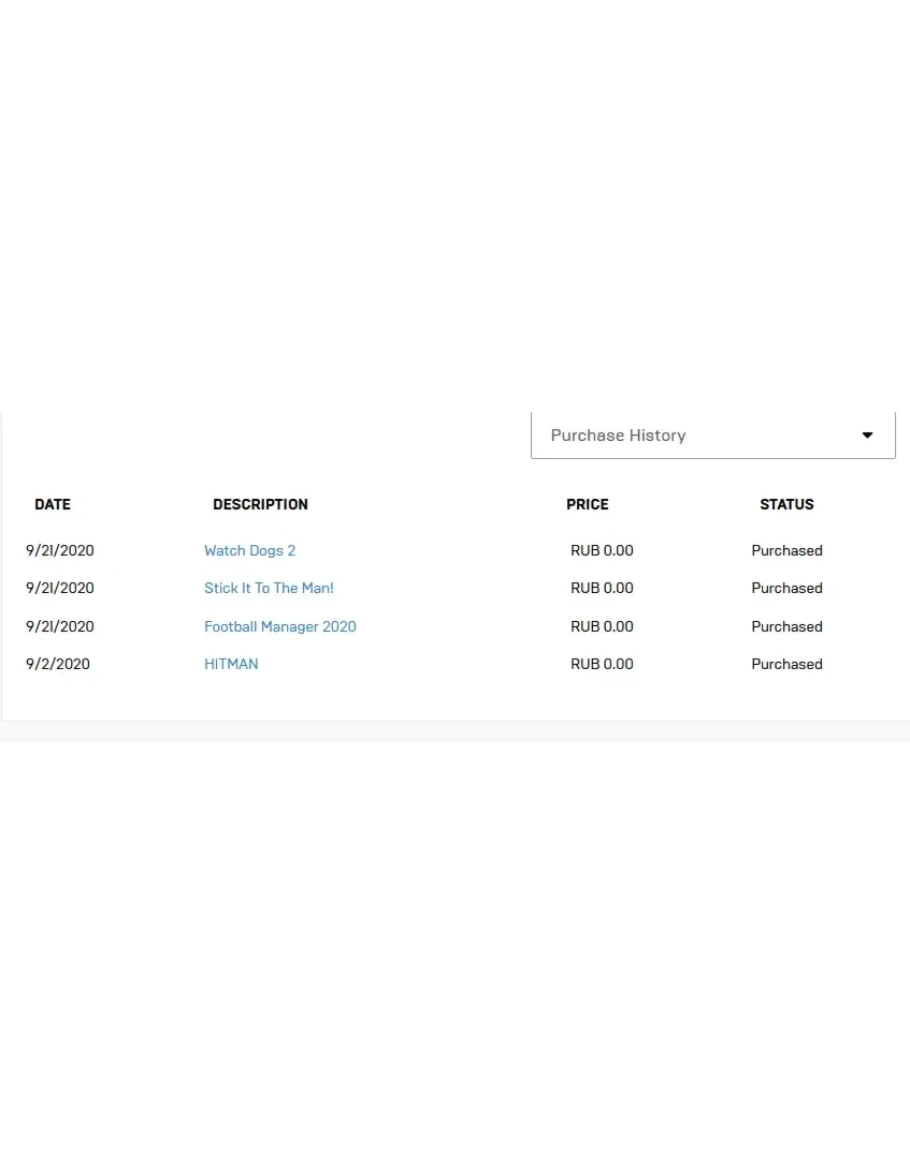Open the Stick It To The Man! link
This screenshot has height=1155, width=910.
[269, 588]
